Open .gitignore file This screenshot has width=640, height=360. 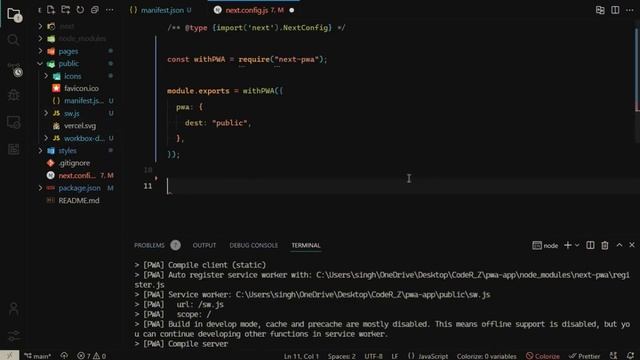tap(74, 163)
